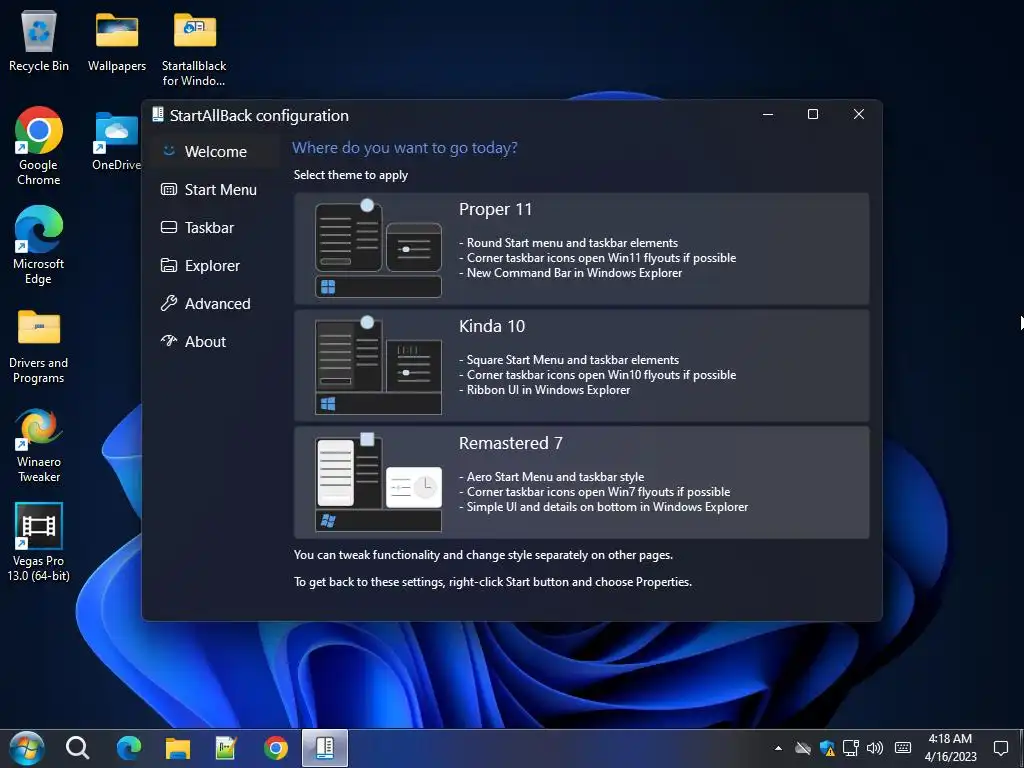Image resolution: width=1024 pixels, height=768 pixels.
Task: Click the Kinda 10 theme preview thumbnail
Action: coord(378,366)
